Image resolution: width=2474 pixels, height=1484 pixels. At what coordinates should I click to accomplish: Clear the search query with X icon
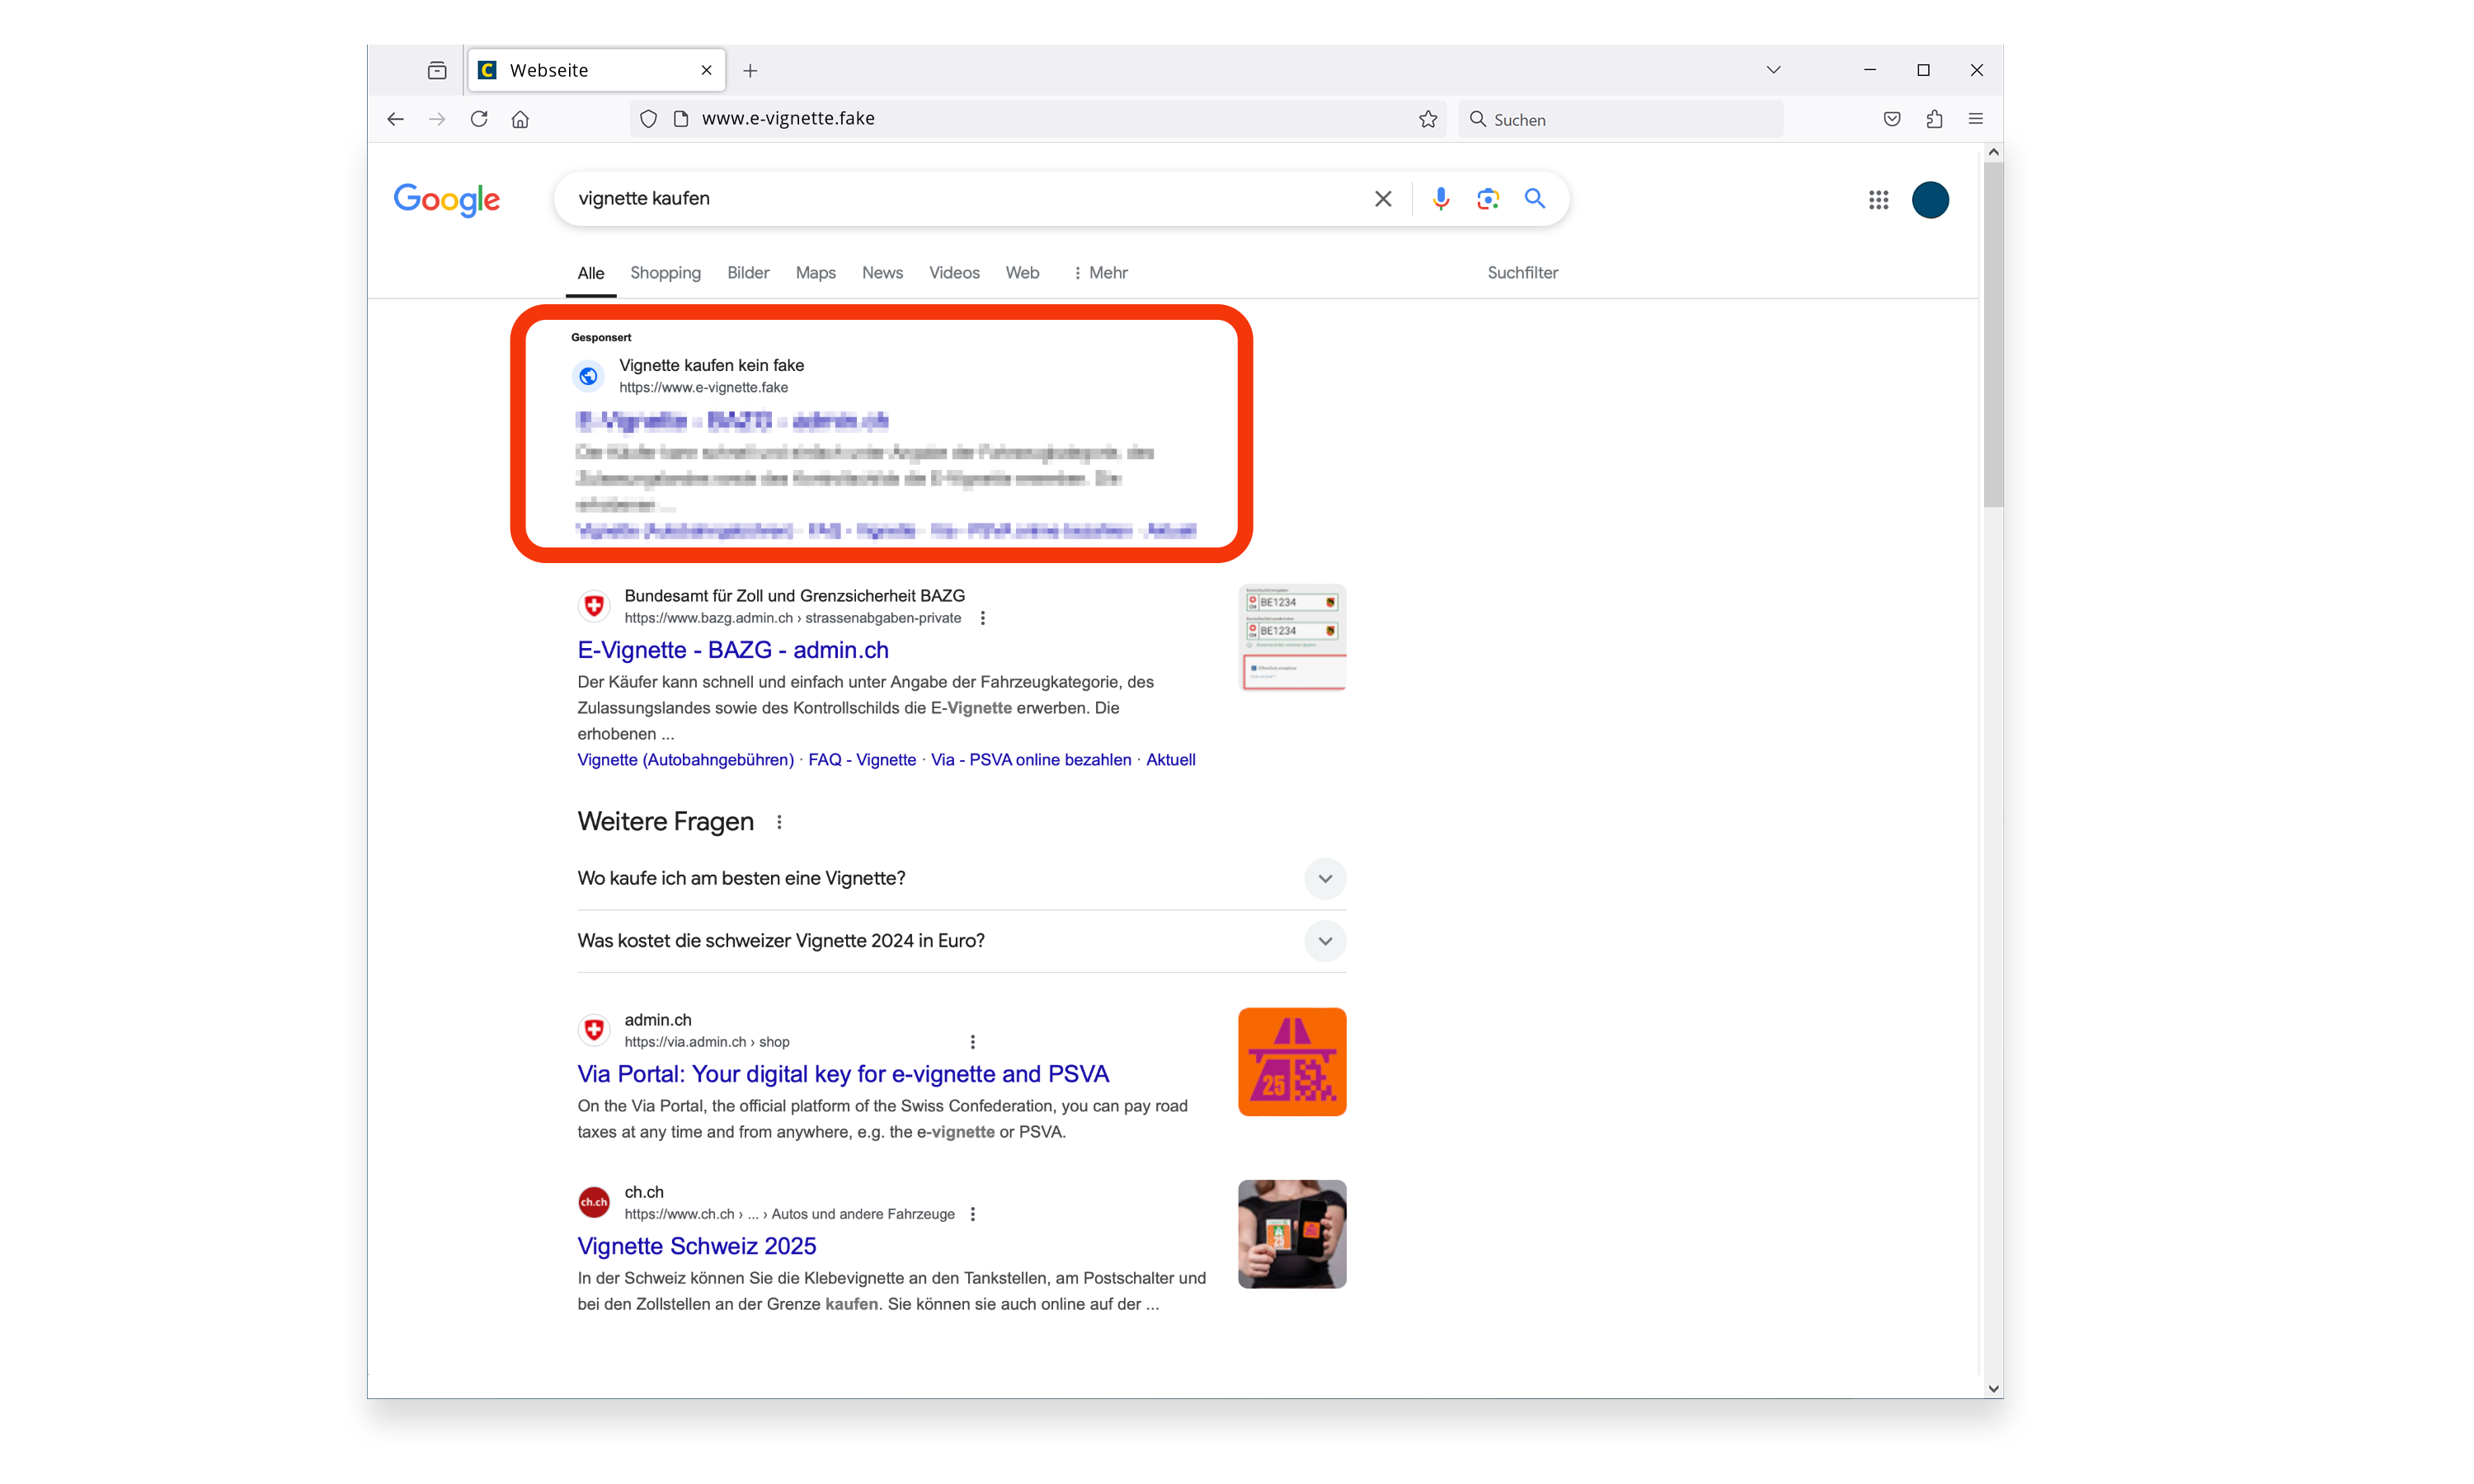click(1383, 198)
